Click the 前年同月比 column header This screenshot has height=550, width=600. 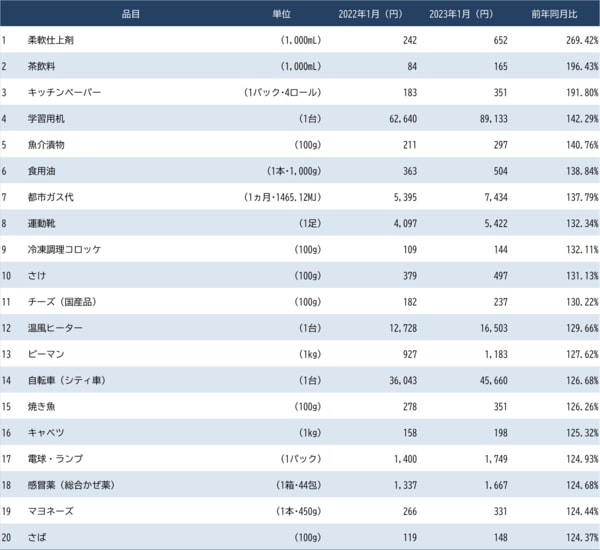pos(554,15)
